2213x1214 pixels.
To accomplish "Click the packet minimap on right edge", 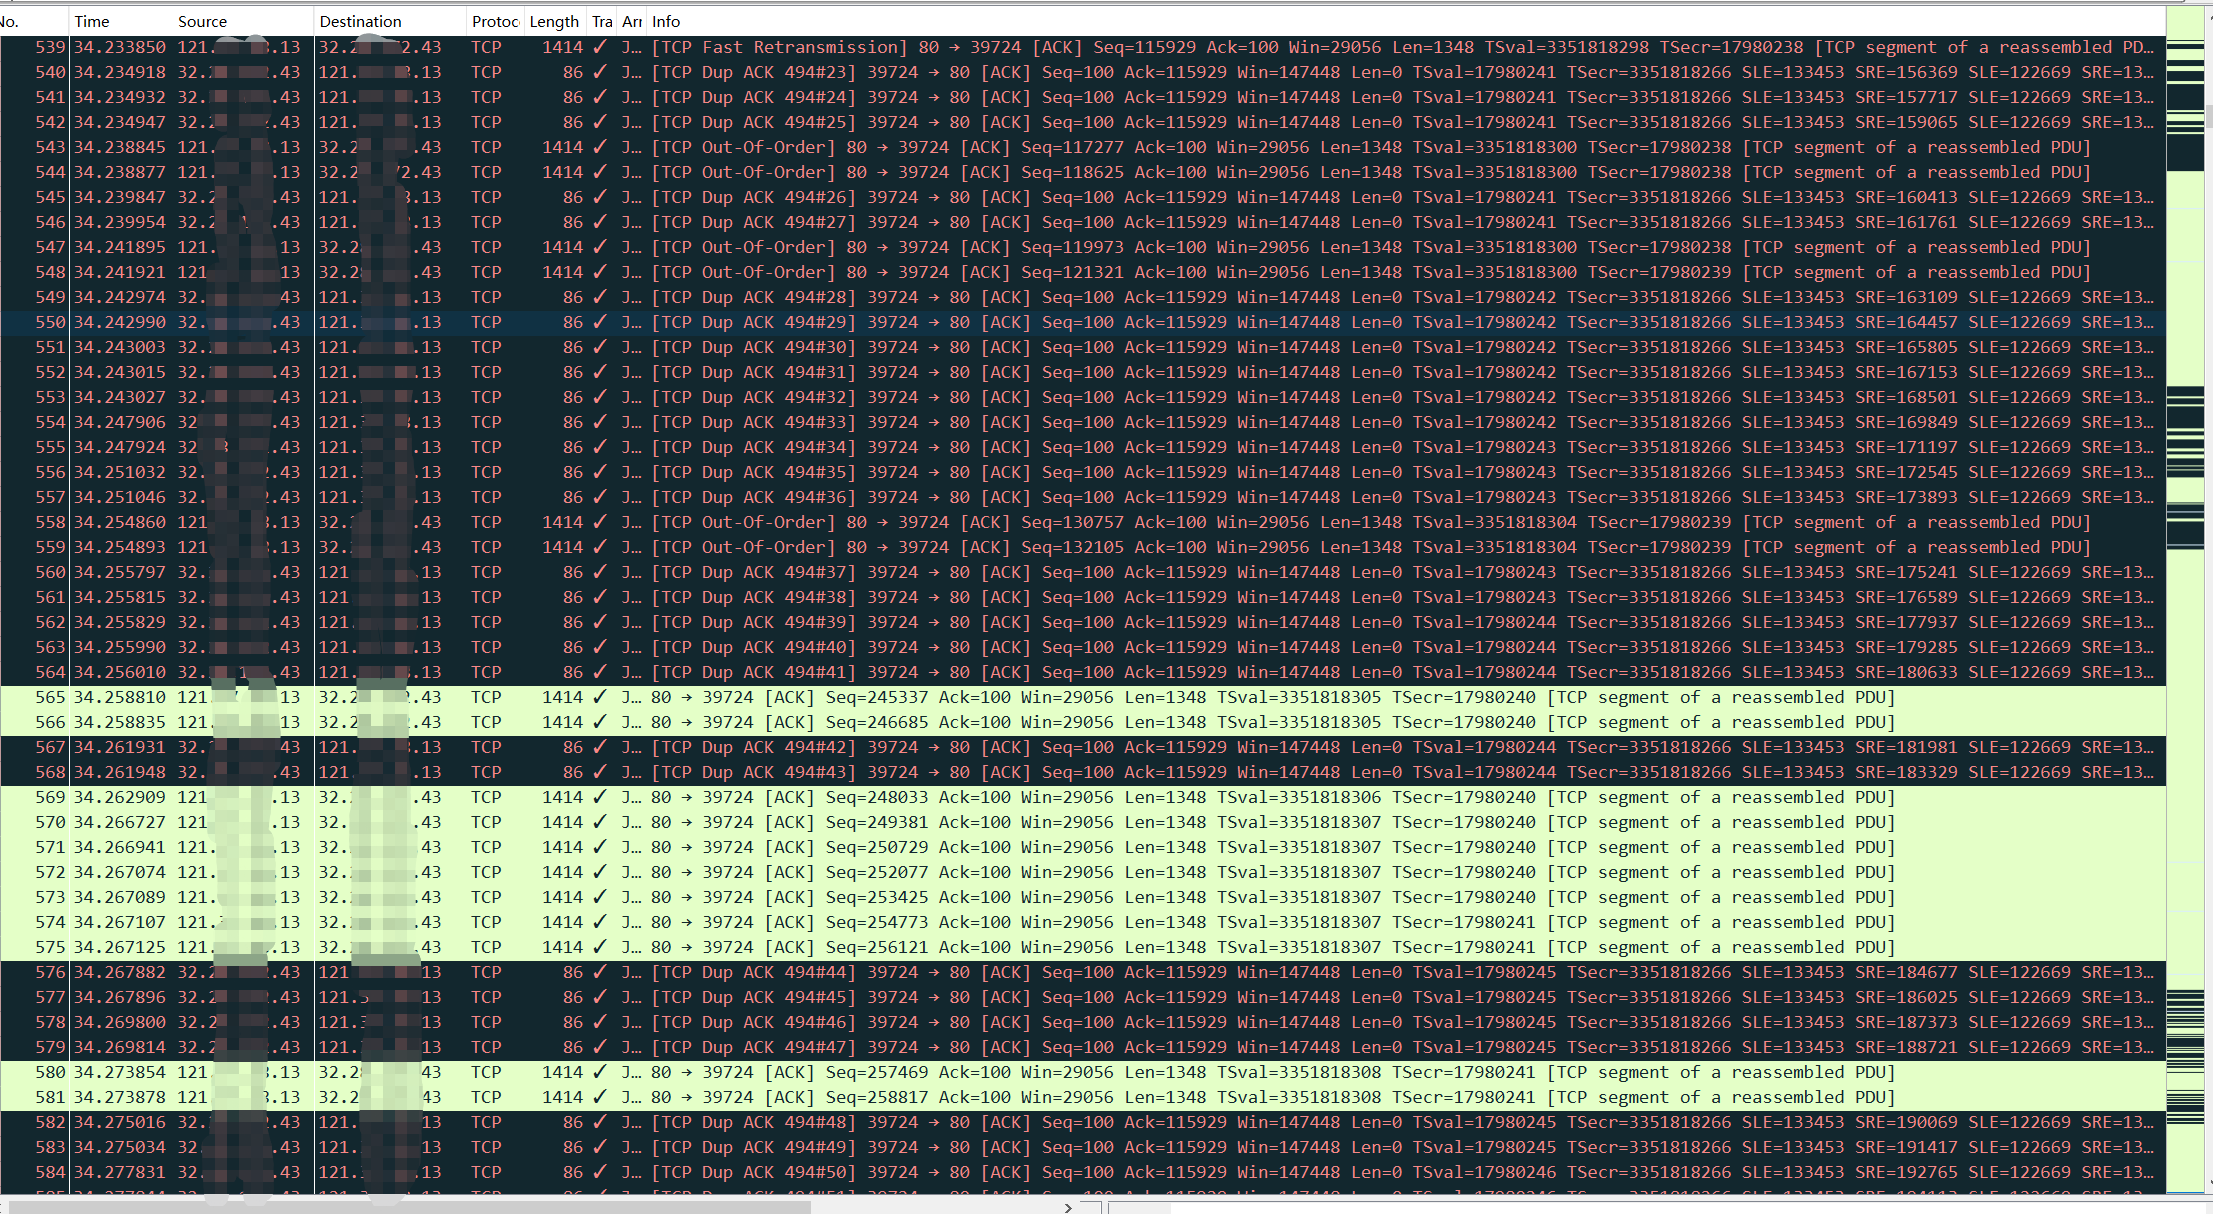I will click(x=2185, y=600).
